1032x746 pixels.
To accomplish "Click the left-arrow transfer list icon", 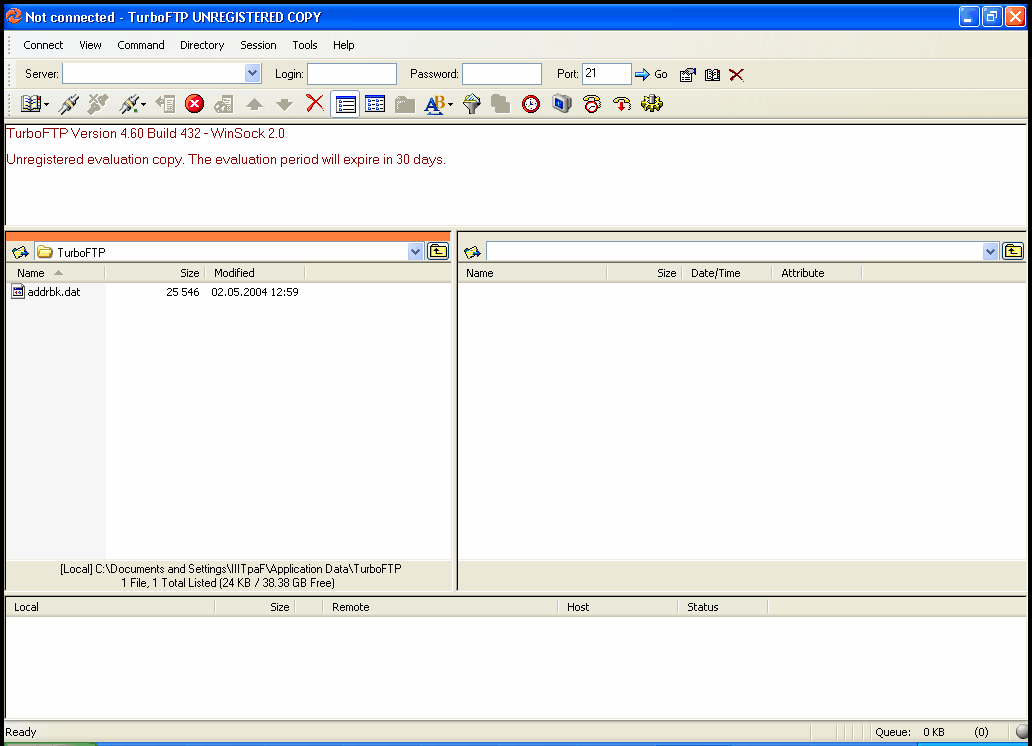I will pyautogui.click(x=165, y=104).
